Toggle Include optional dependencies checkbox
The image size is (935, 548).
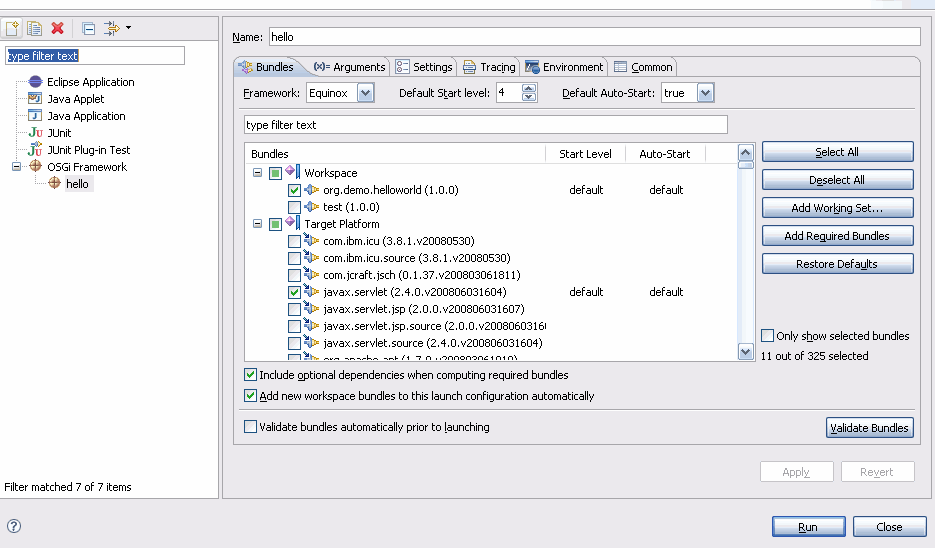point(250,375)
